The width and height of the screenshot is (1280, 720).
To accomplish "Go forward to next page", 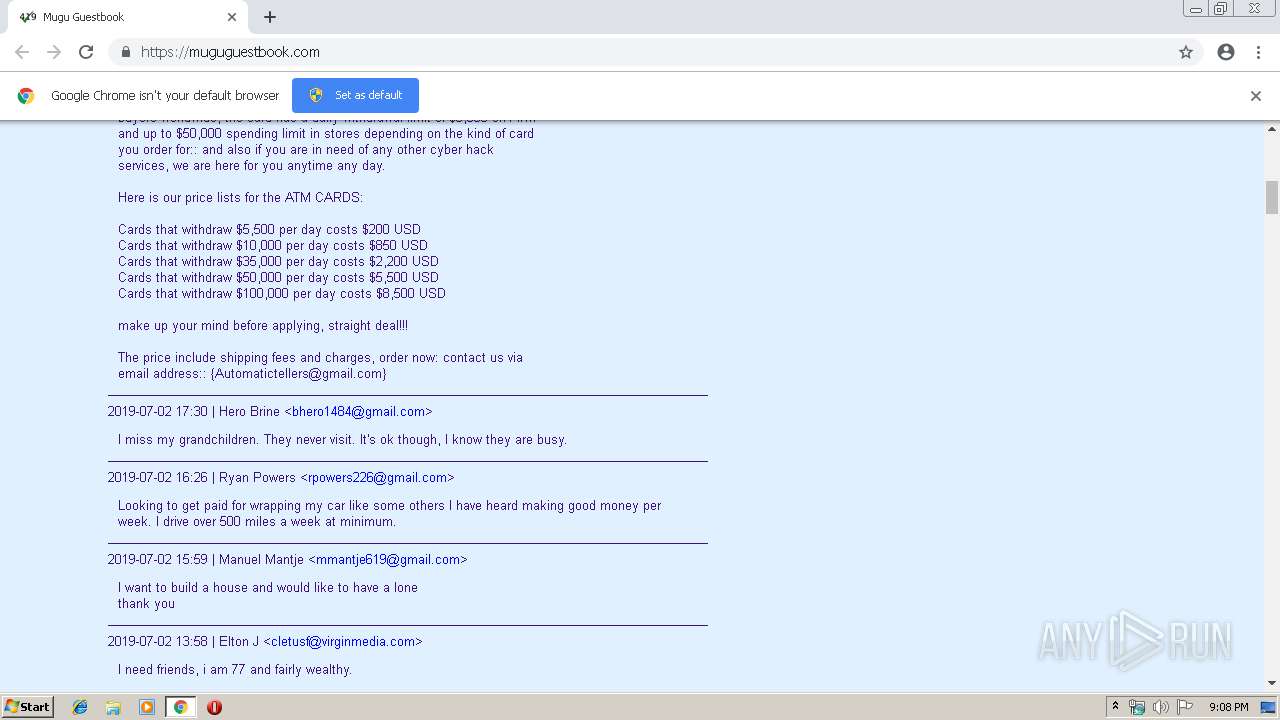I will 54,52.
